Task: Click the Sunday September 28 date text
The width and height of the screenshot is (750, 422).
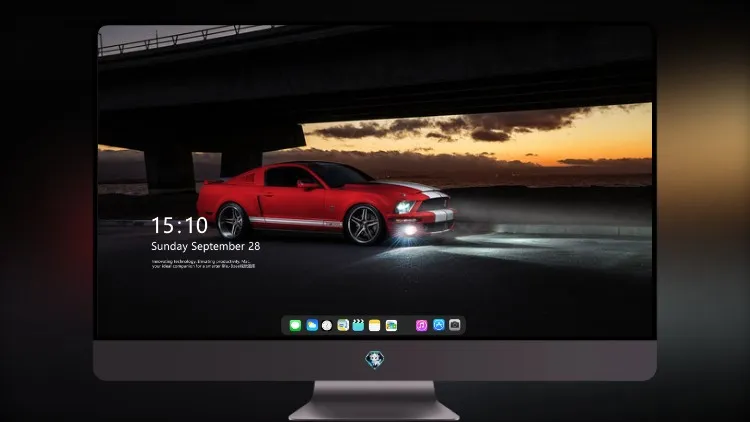Action: (206, 246)
